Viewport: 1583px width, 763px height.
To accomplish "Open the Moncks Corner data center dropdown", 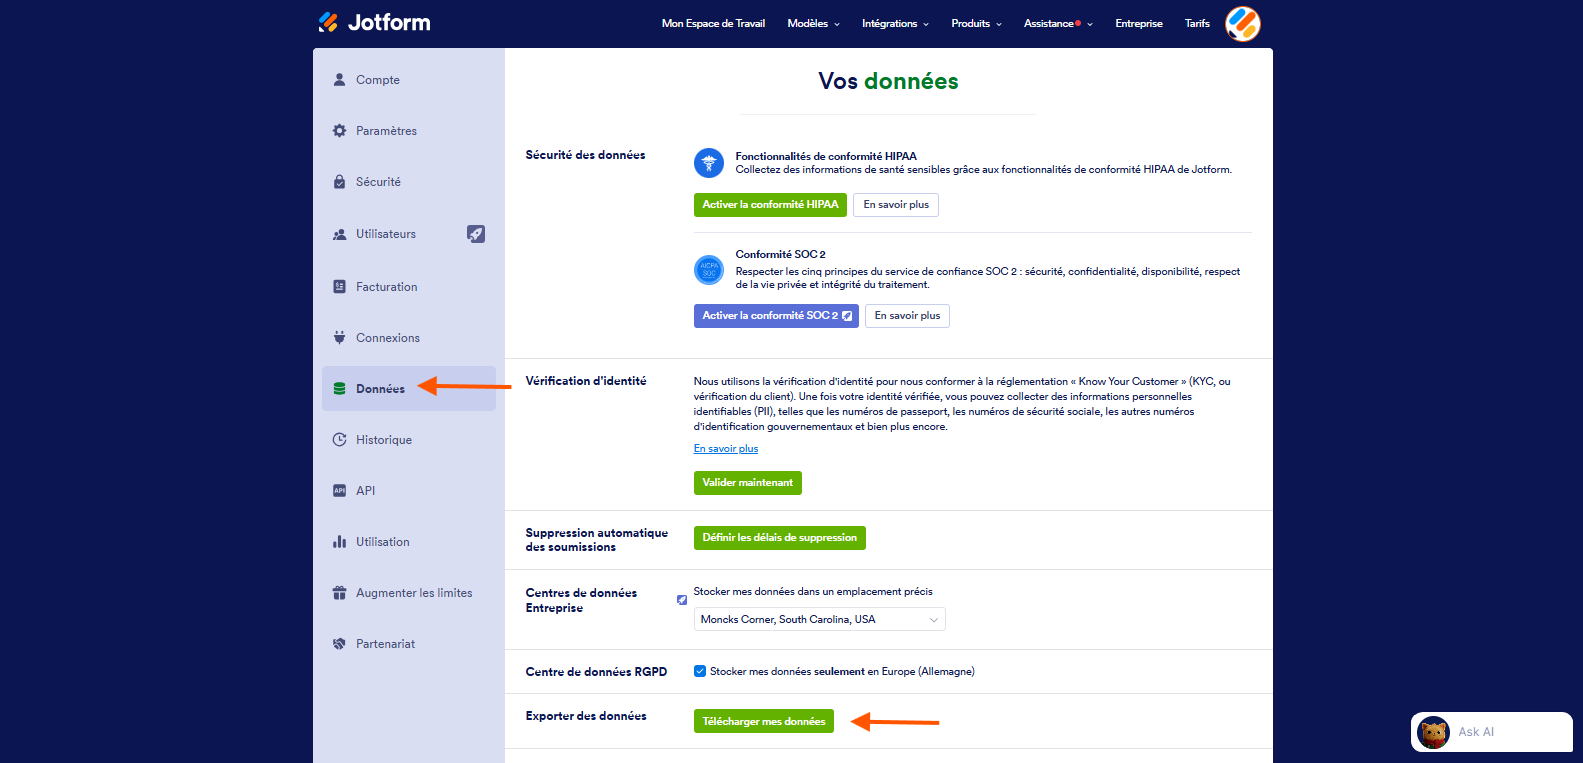I will coord(820,619).
